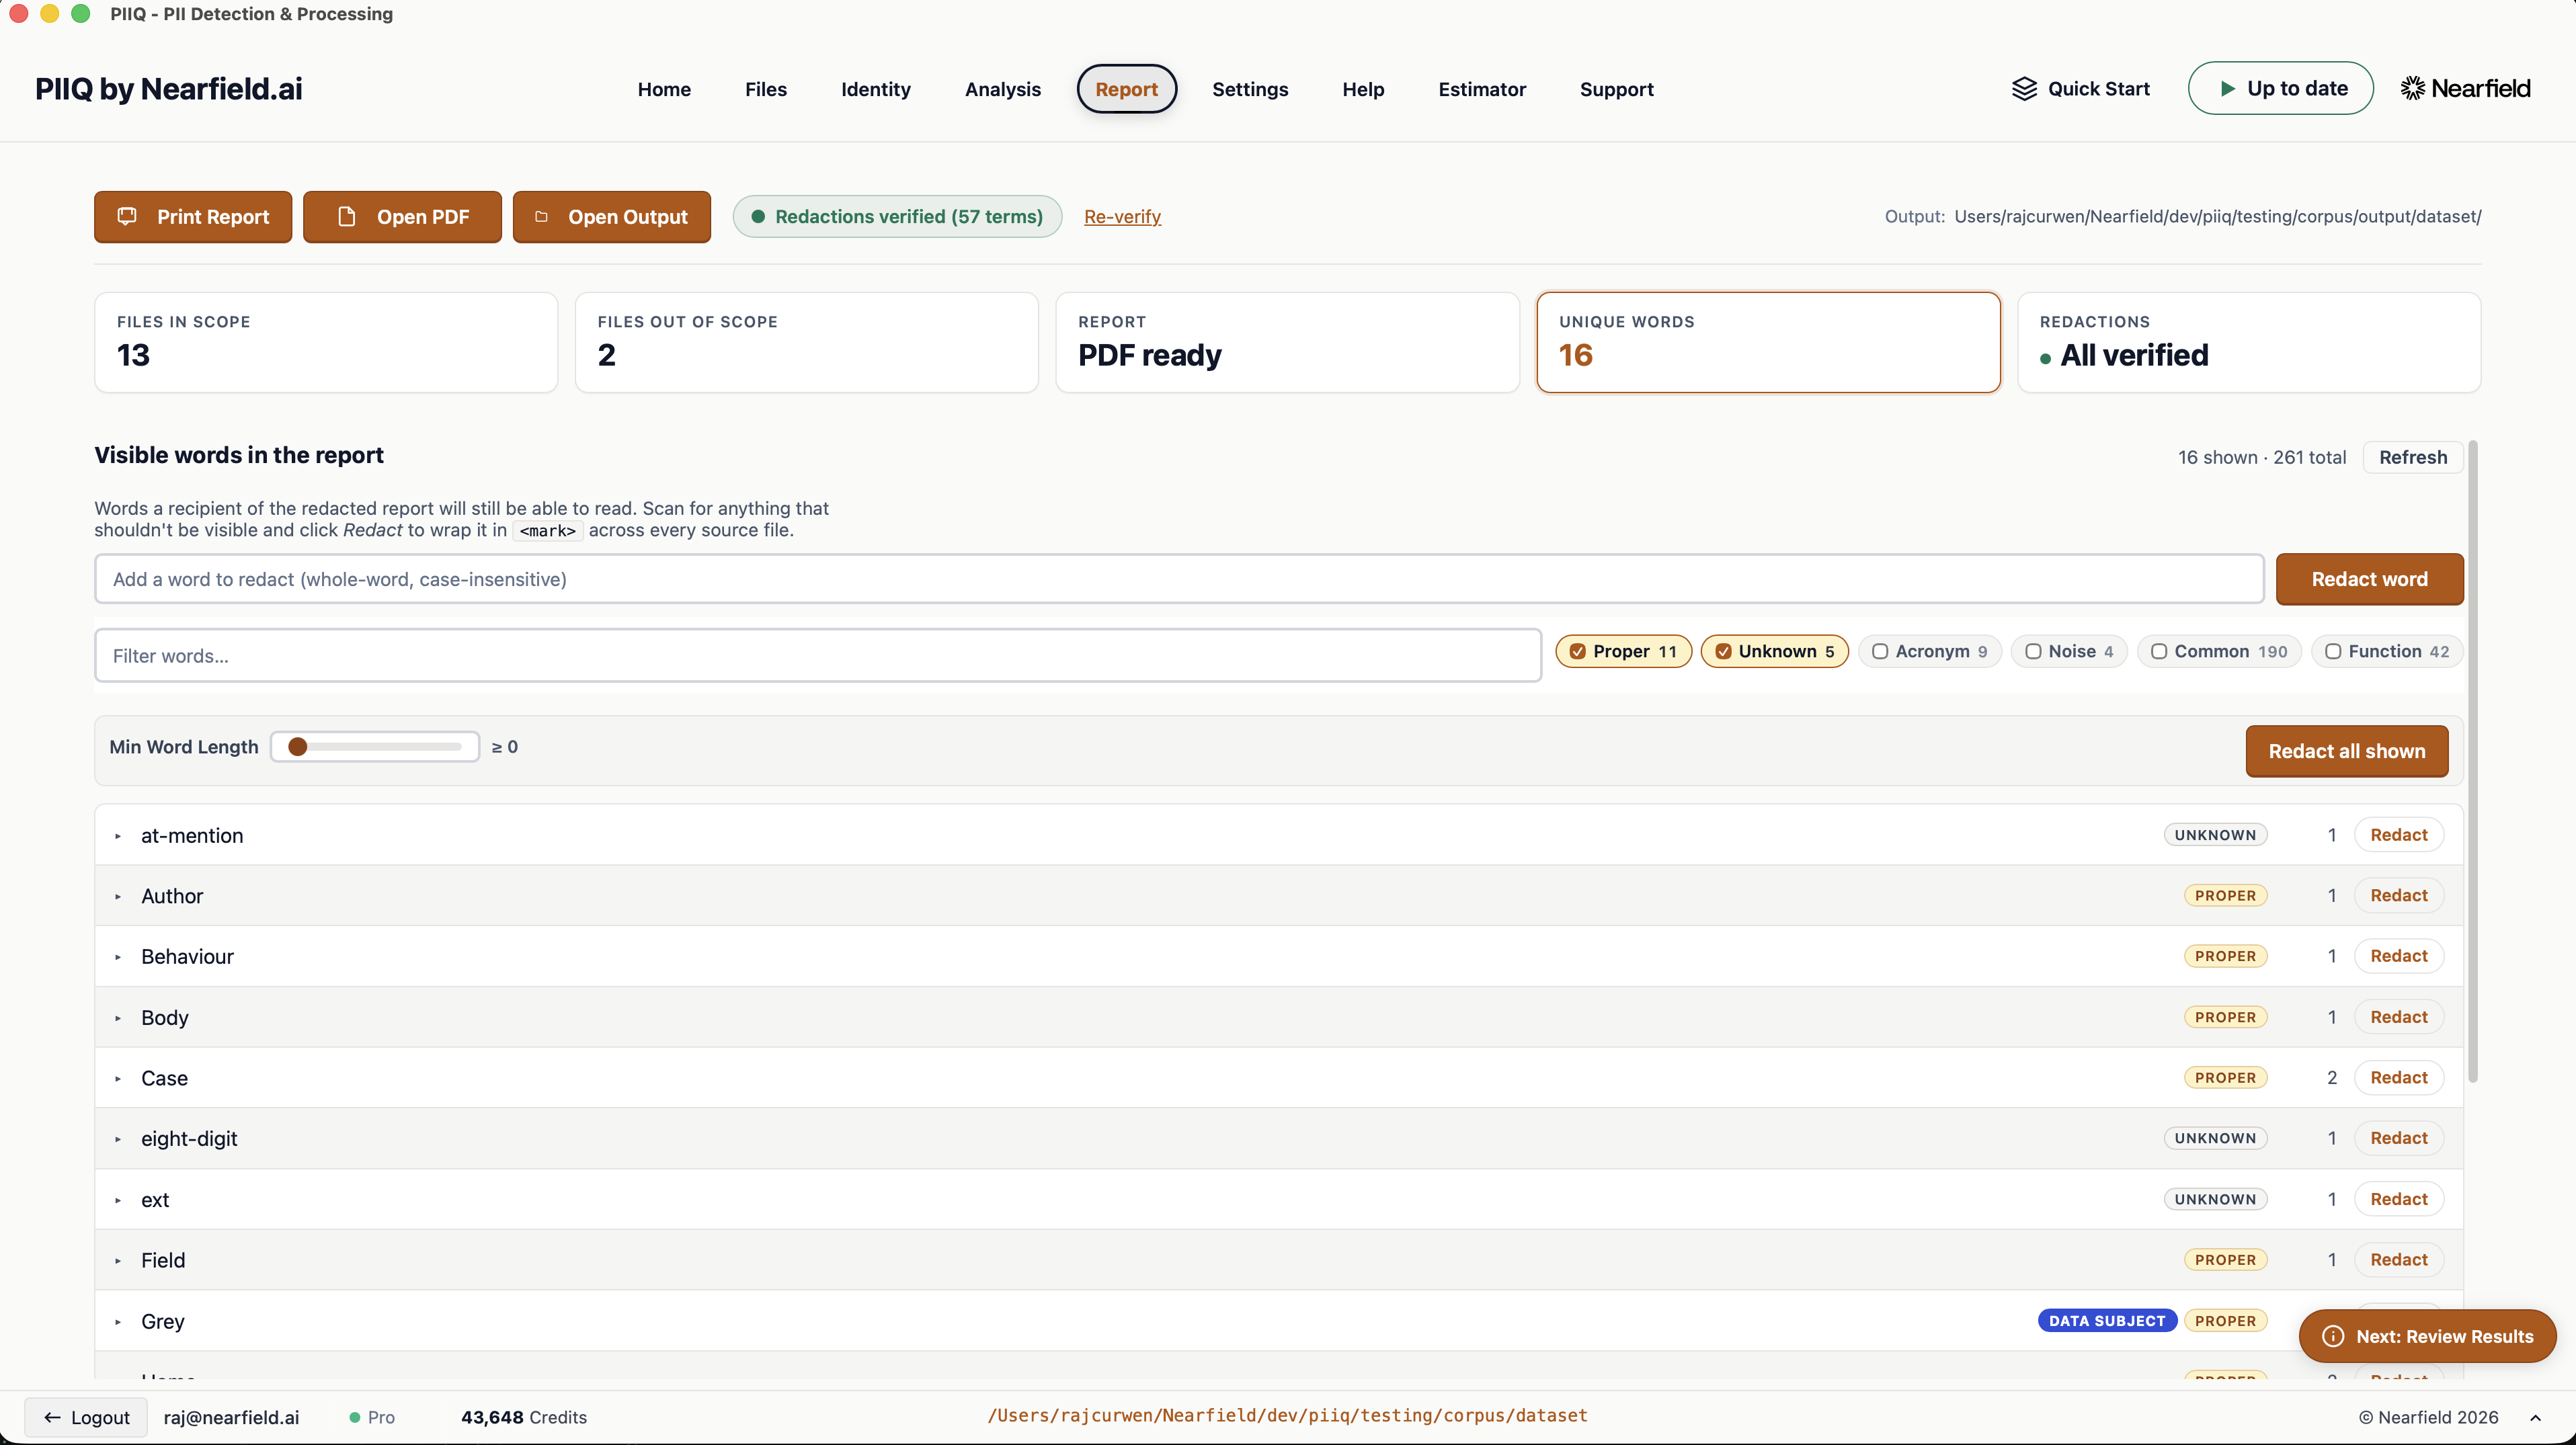Viewport: 2576px width, 1445px height.
Task: Click the info icon on Next: Review Results
Action: tap(2333, 1336)
